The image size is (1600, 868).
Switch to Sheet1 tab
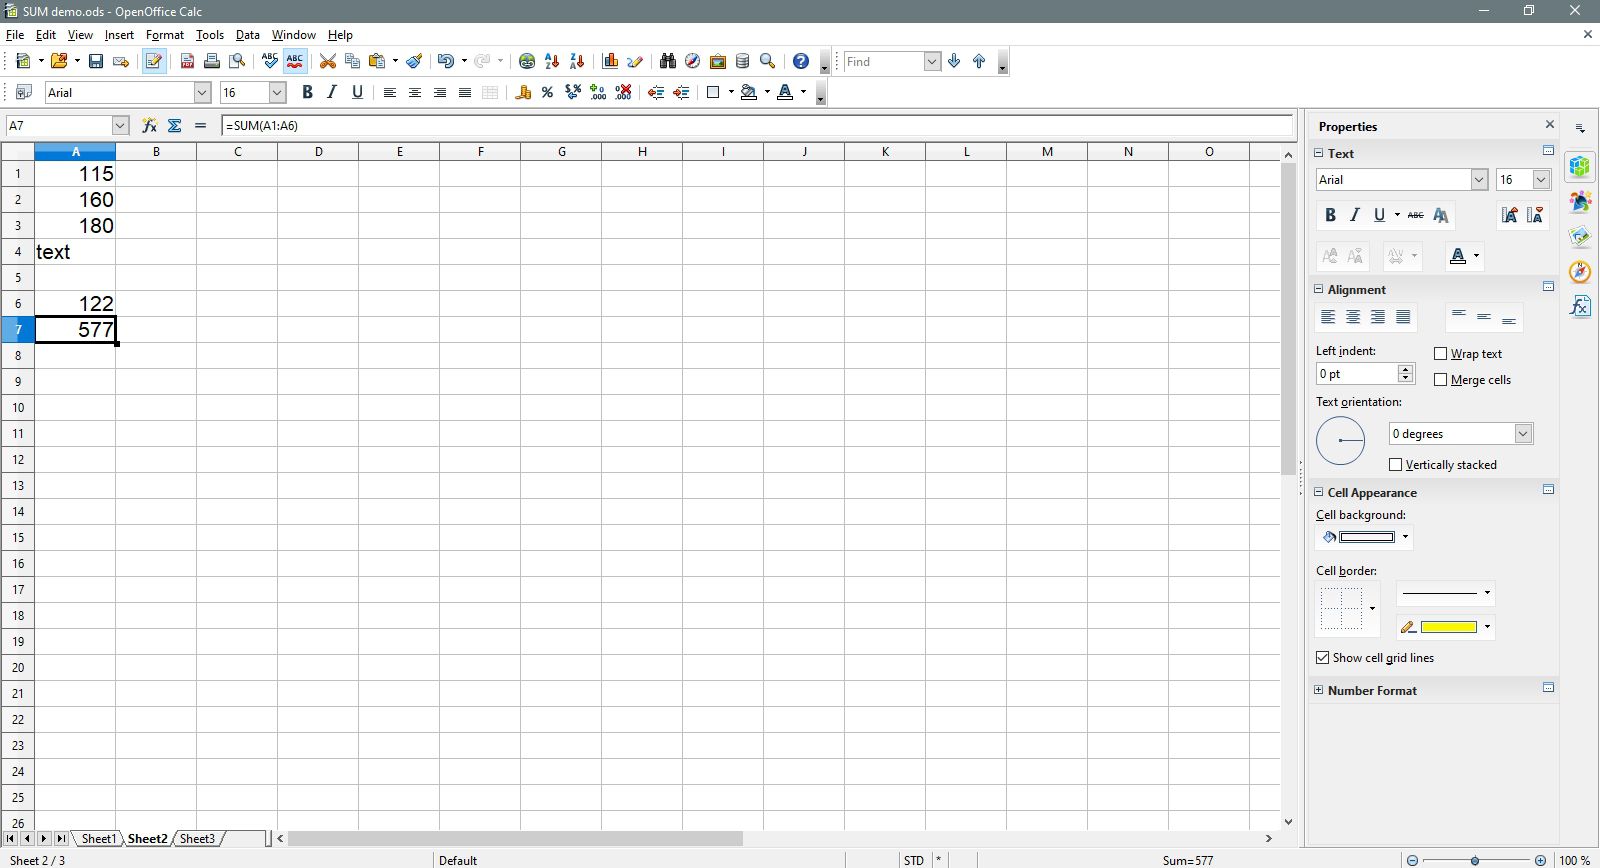click(98, 839)
